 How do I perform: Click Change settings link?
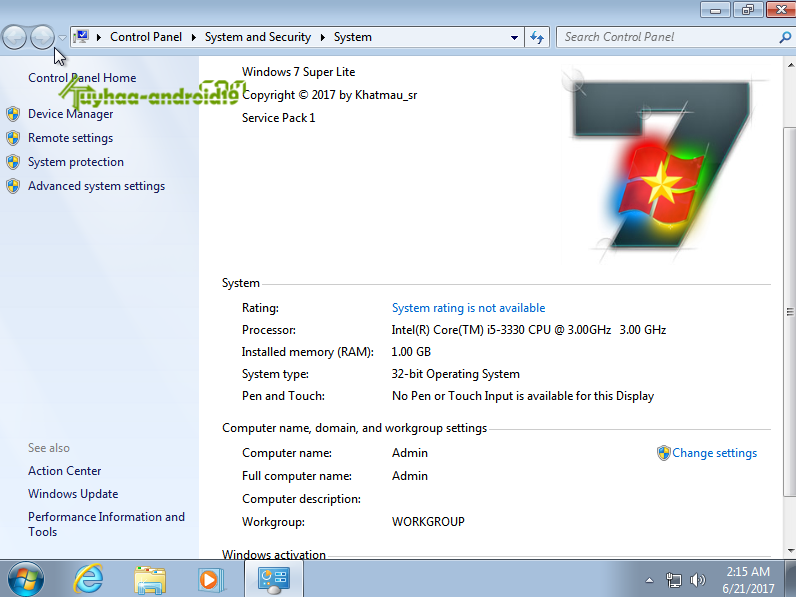714,453
